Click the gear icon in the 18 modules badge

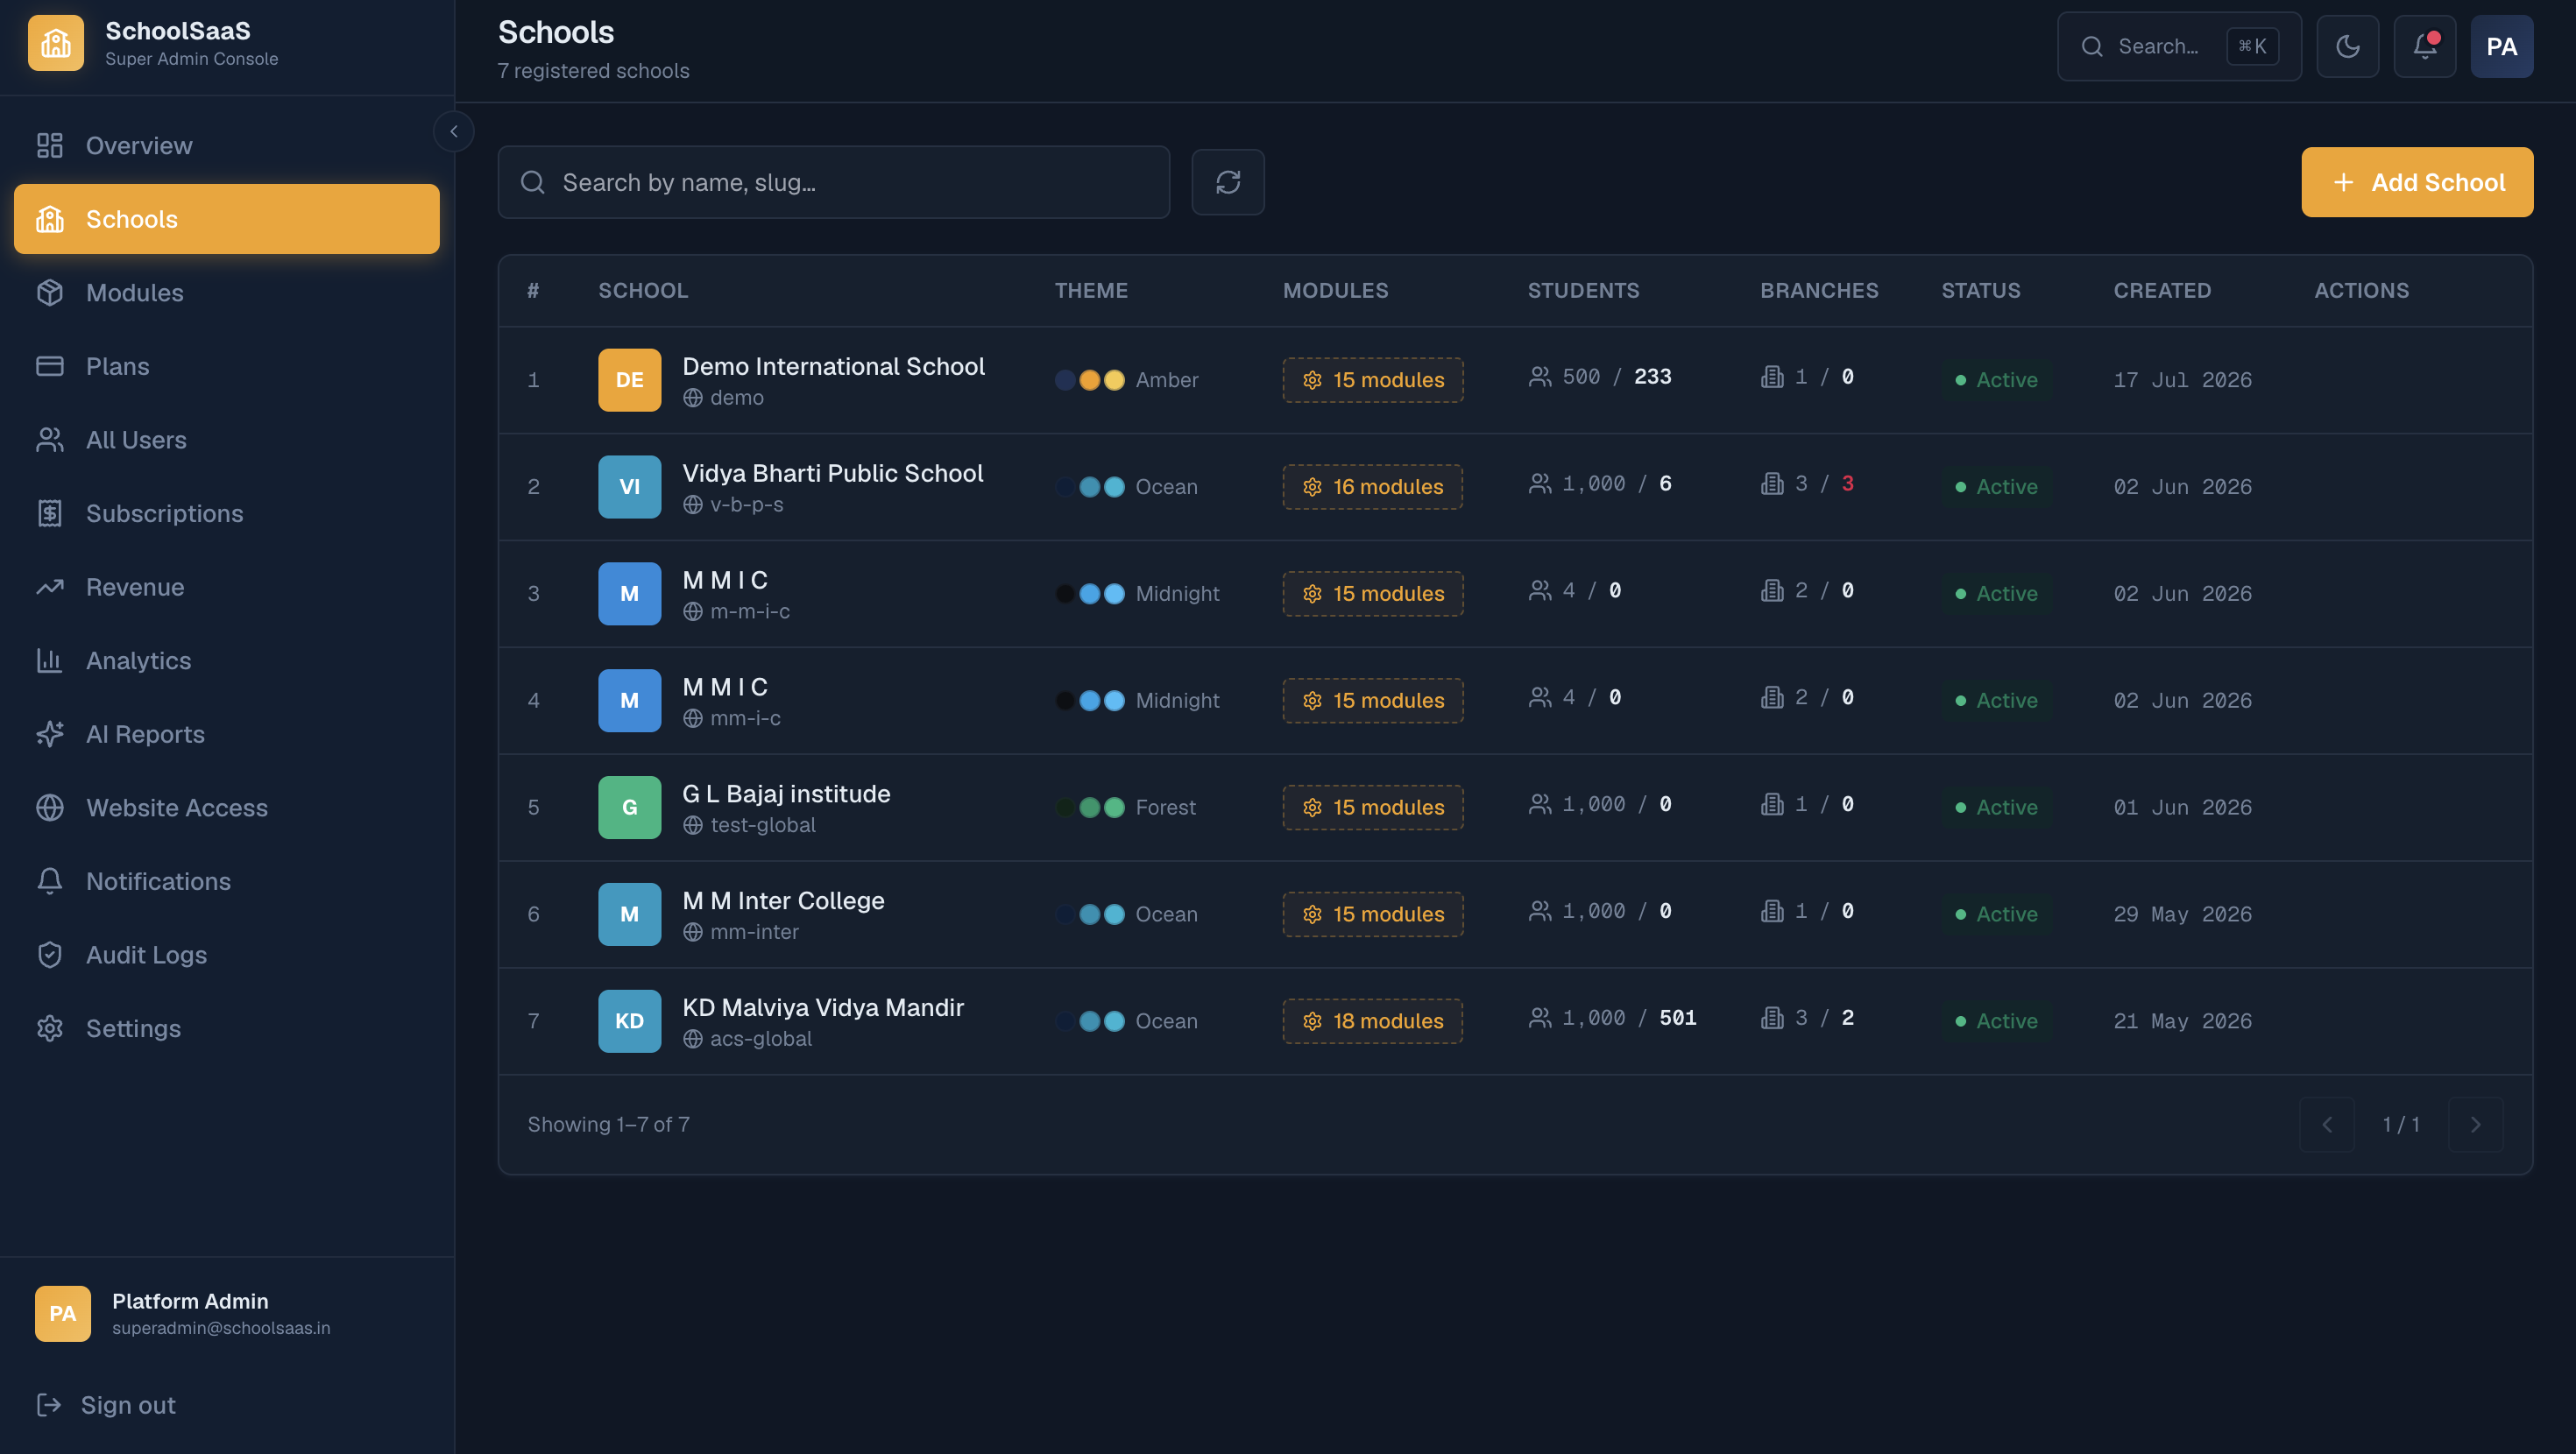pyautogui.click(x=1312, y=1021)
